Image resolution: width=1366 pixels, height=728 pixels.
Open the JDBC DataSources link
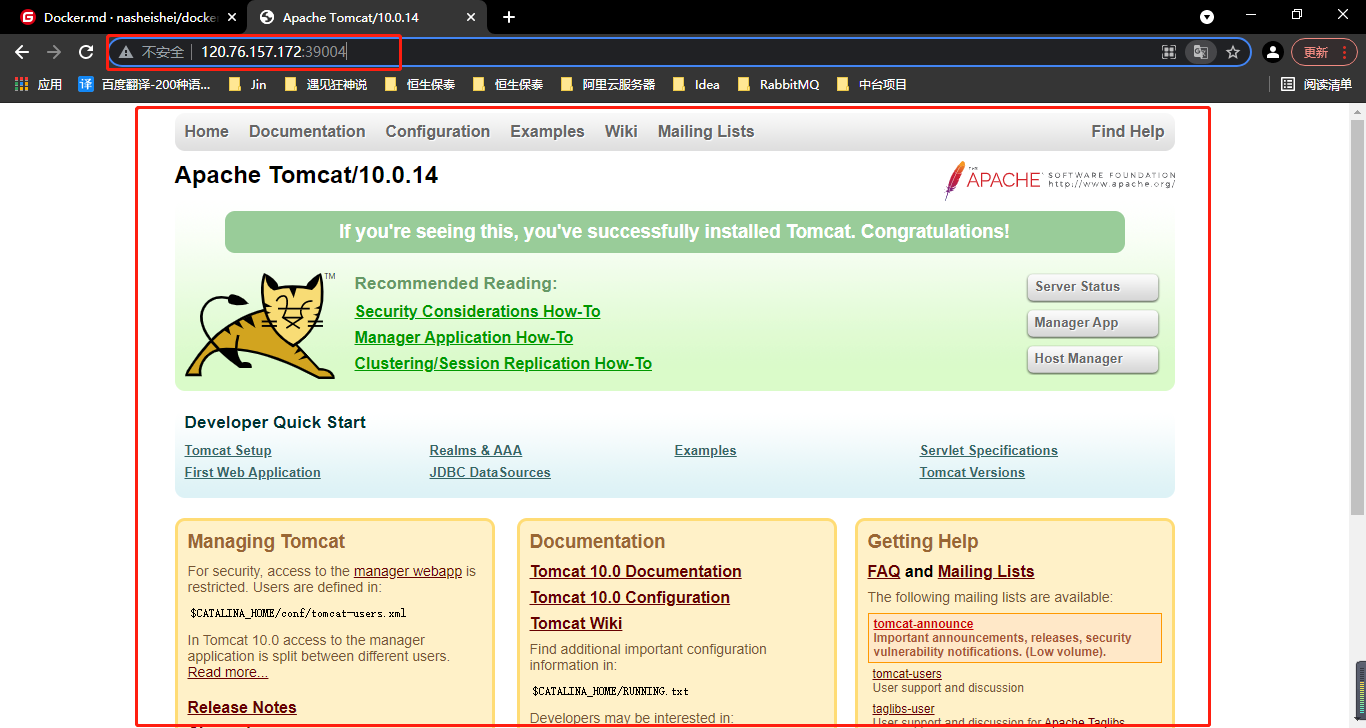(490, 473)
